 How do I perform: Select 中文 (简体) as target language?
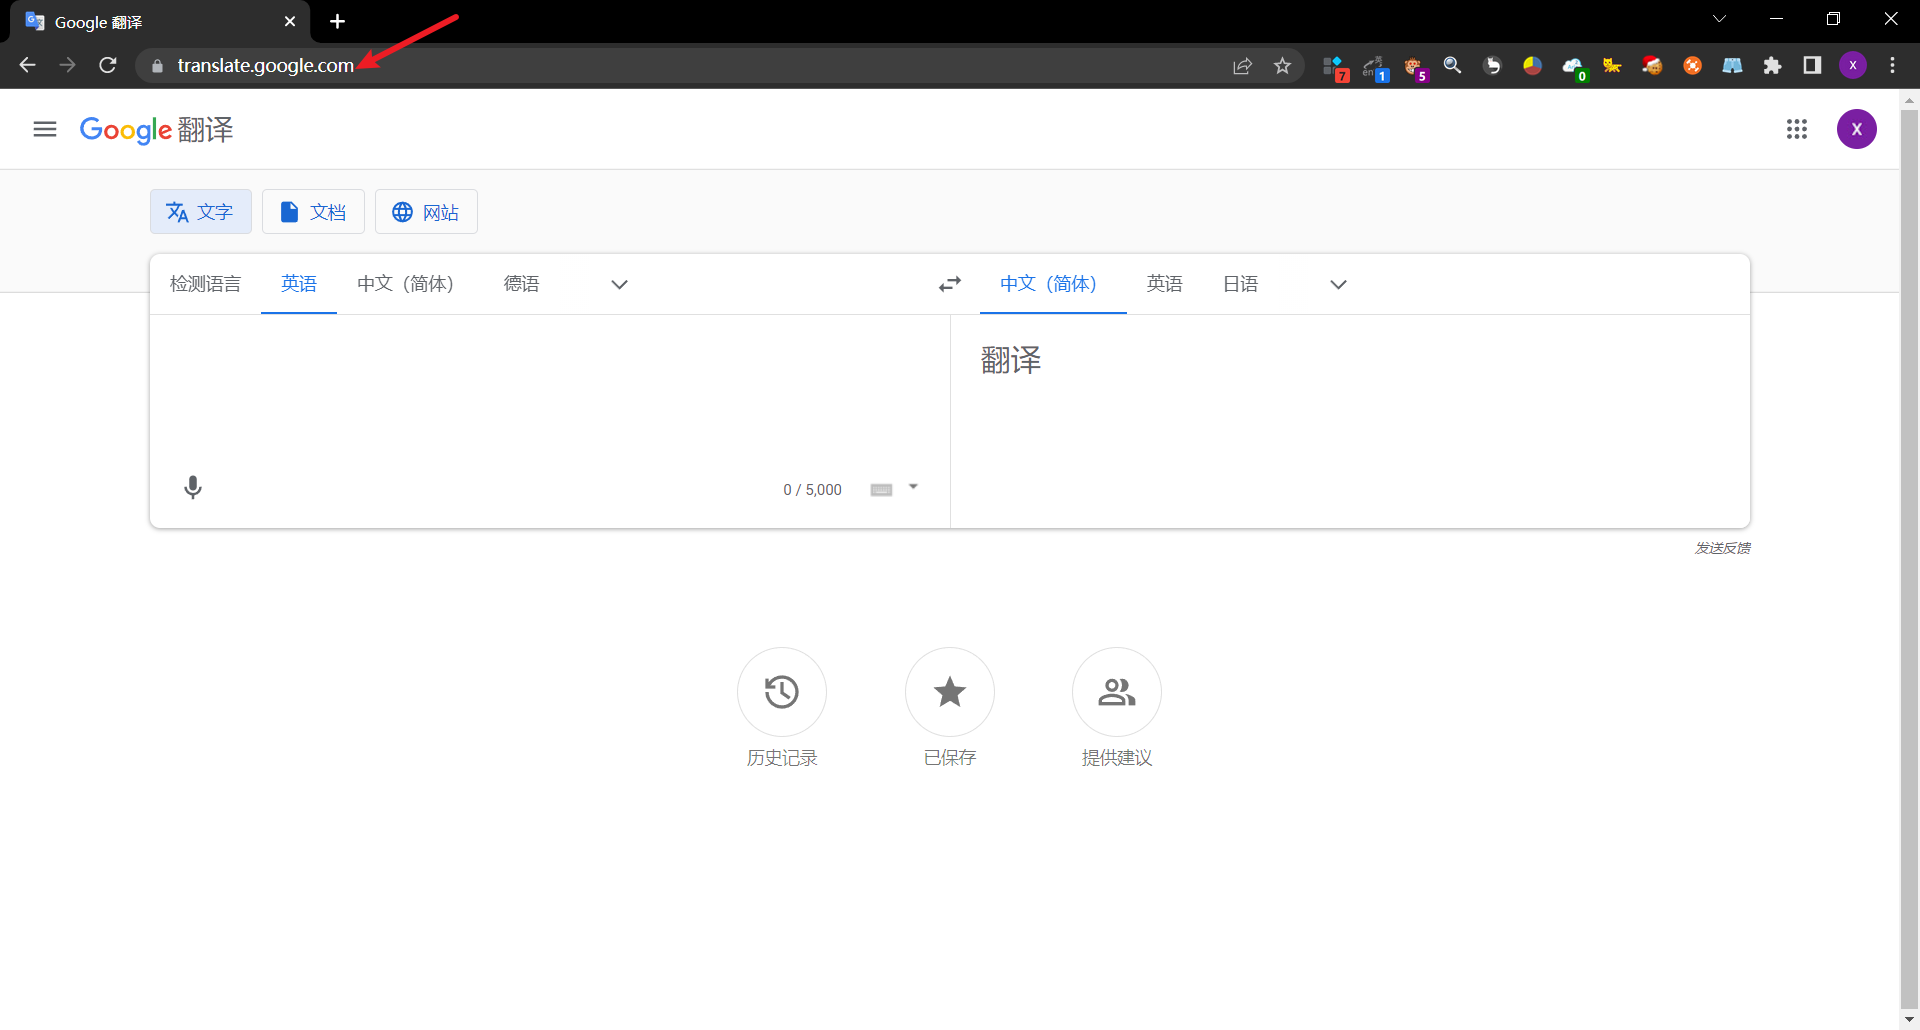[x=1053, y=284]
